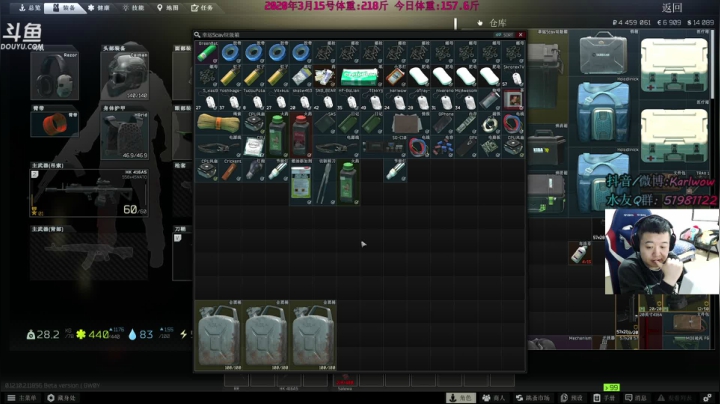Open the 主菜单 main menu
This screenshot has height=404, width=720.
pyautogui.click(x=22, y=398)
